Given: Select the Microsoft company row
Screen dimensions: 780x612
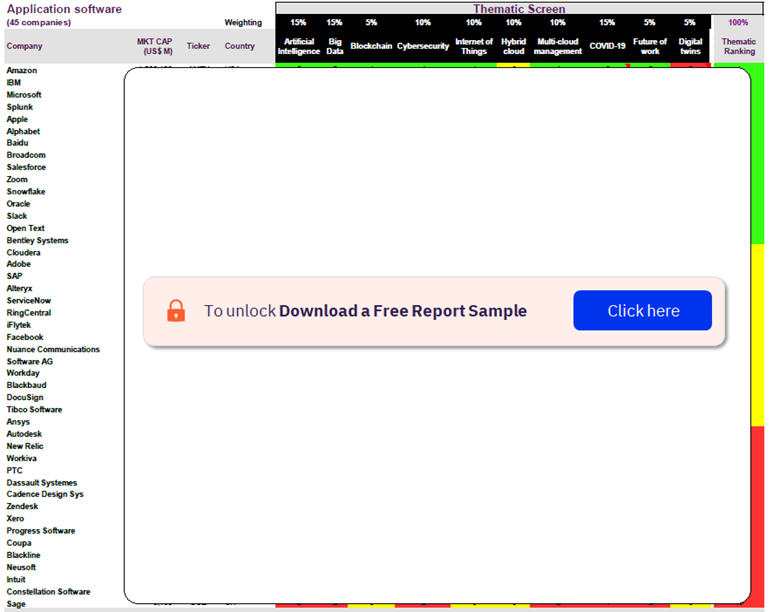Looking at the screenshot, I should (24, 95).
